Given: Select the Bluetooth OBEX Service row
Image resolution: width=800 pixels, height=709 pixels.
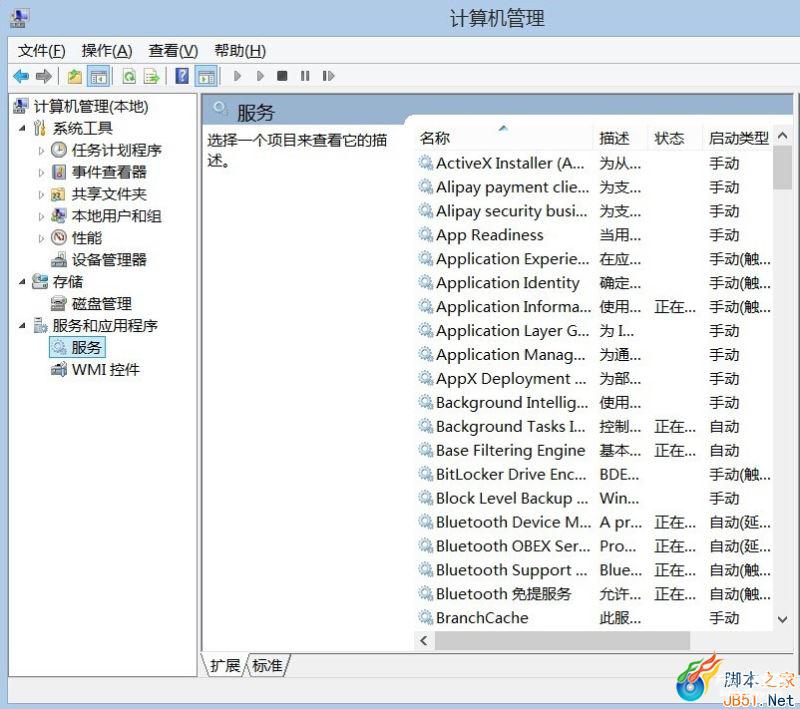Looking at the screenshot, I should click(594, 547).
